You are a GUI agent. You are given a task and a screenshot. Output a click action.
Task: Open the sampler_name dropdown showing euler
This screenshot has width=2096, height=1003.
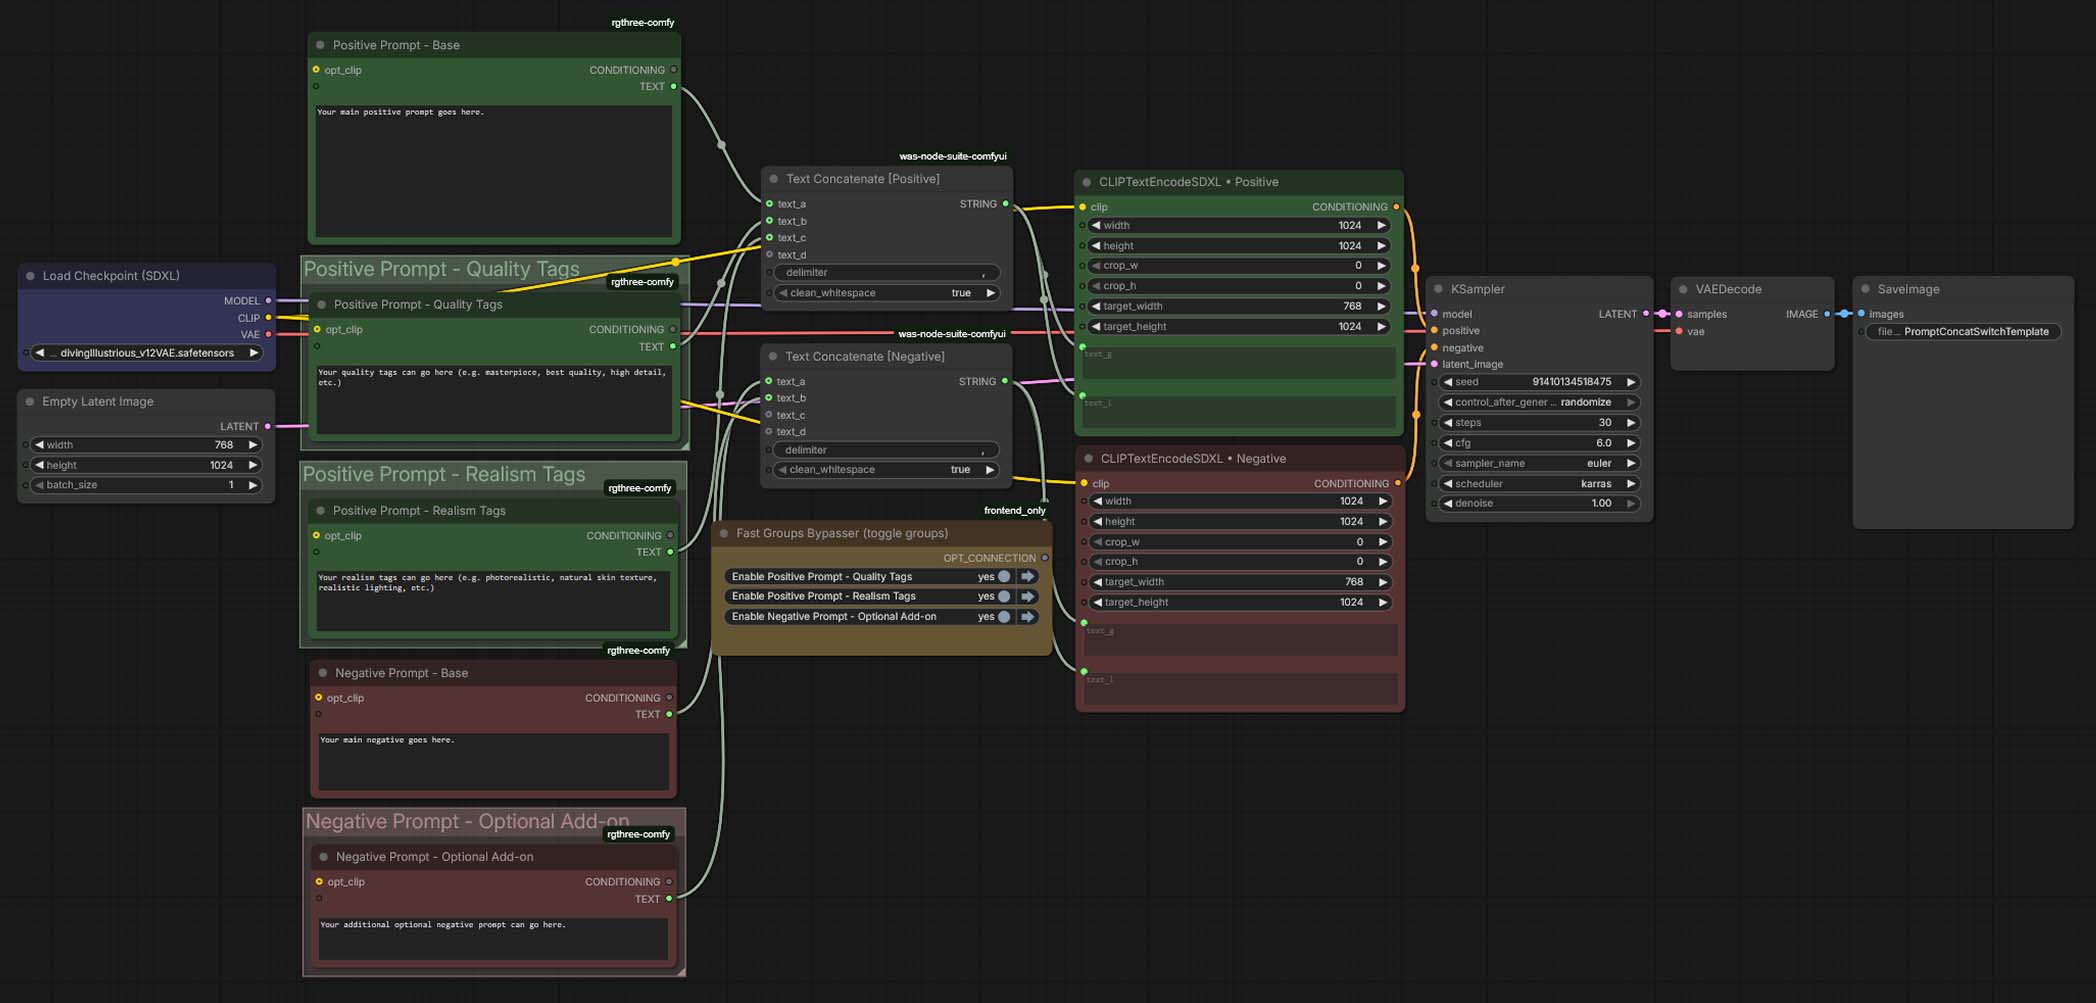[x=1538, y=463]
